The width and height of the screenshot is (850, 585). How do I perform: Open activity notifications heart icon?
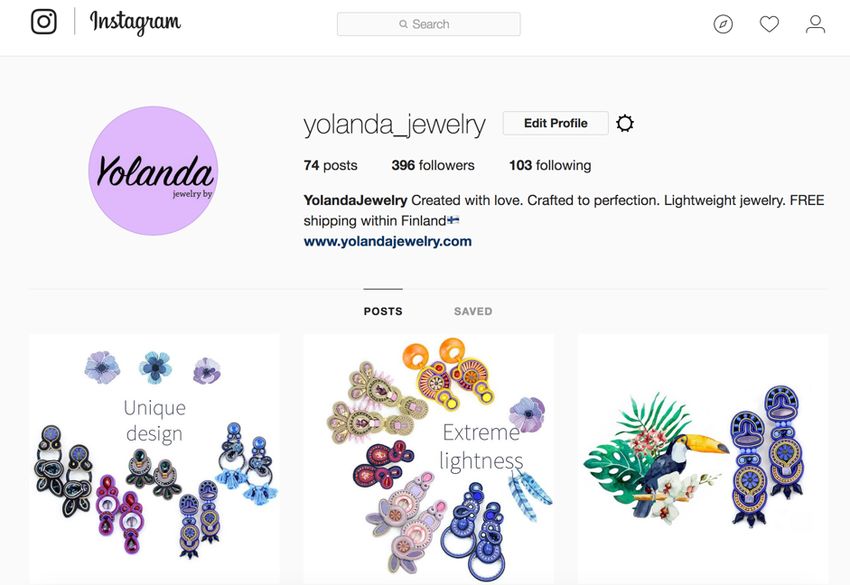(x=769, y=24)
